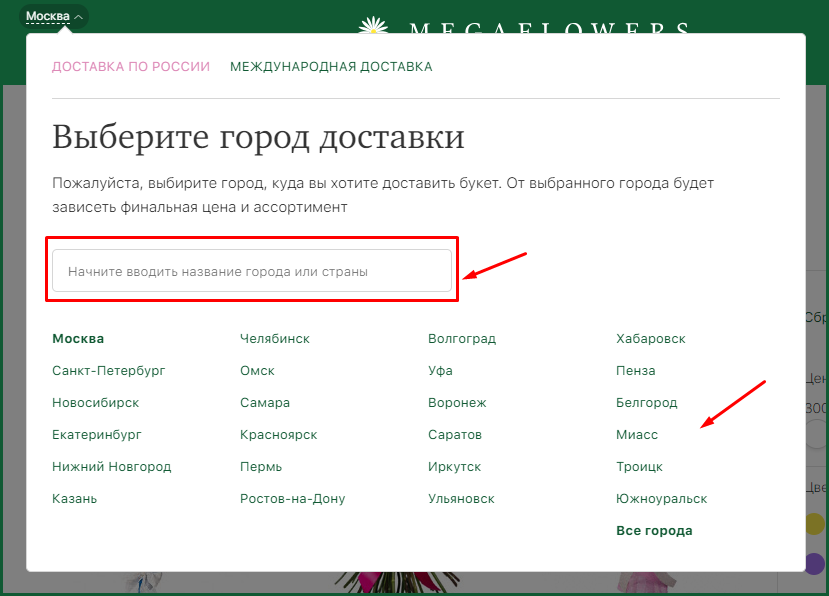The width and height of the screenshot is (829, 596).
Task: Select the purple color swatch filter
Action: [815, 564]
